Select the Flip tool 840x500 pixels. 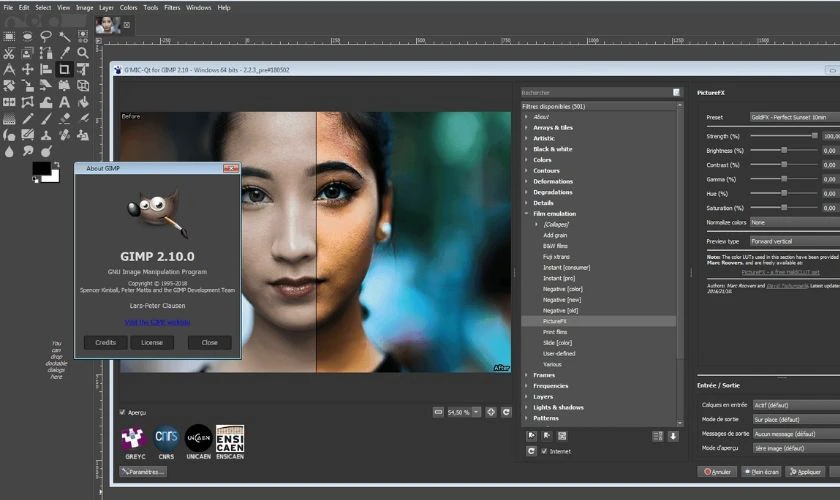coord(9,102)
